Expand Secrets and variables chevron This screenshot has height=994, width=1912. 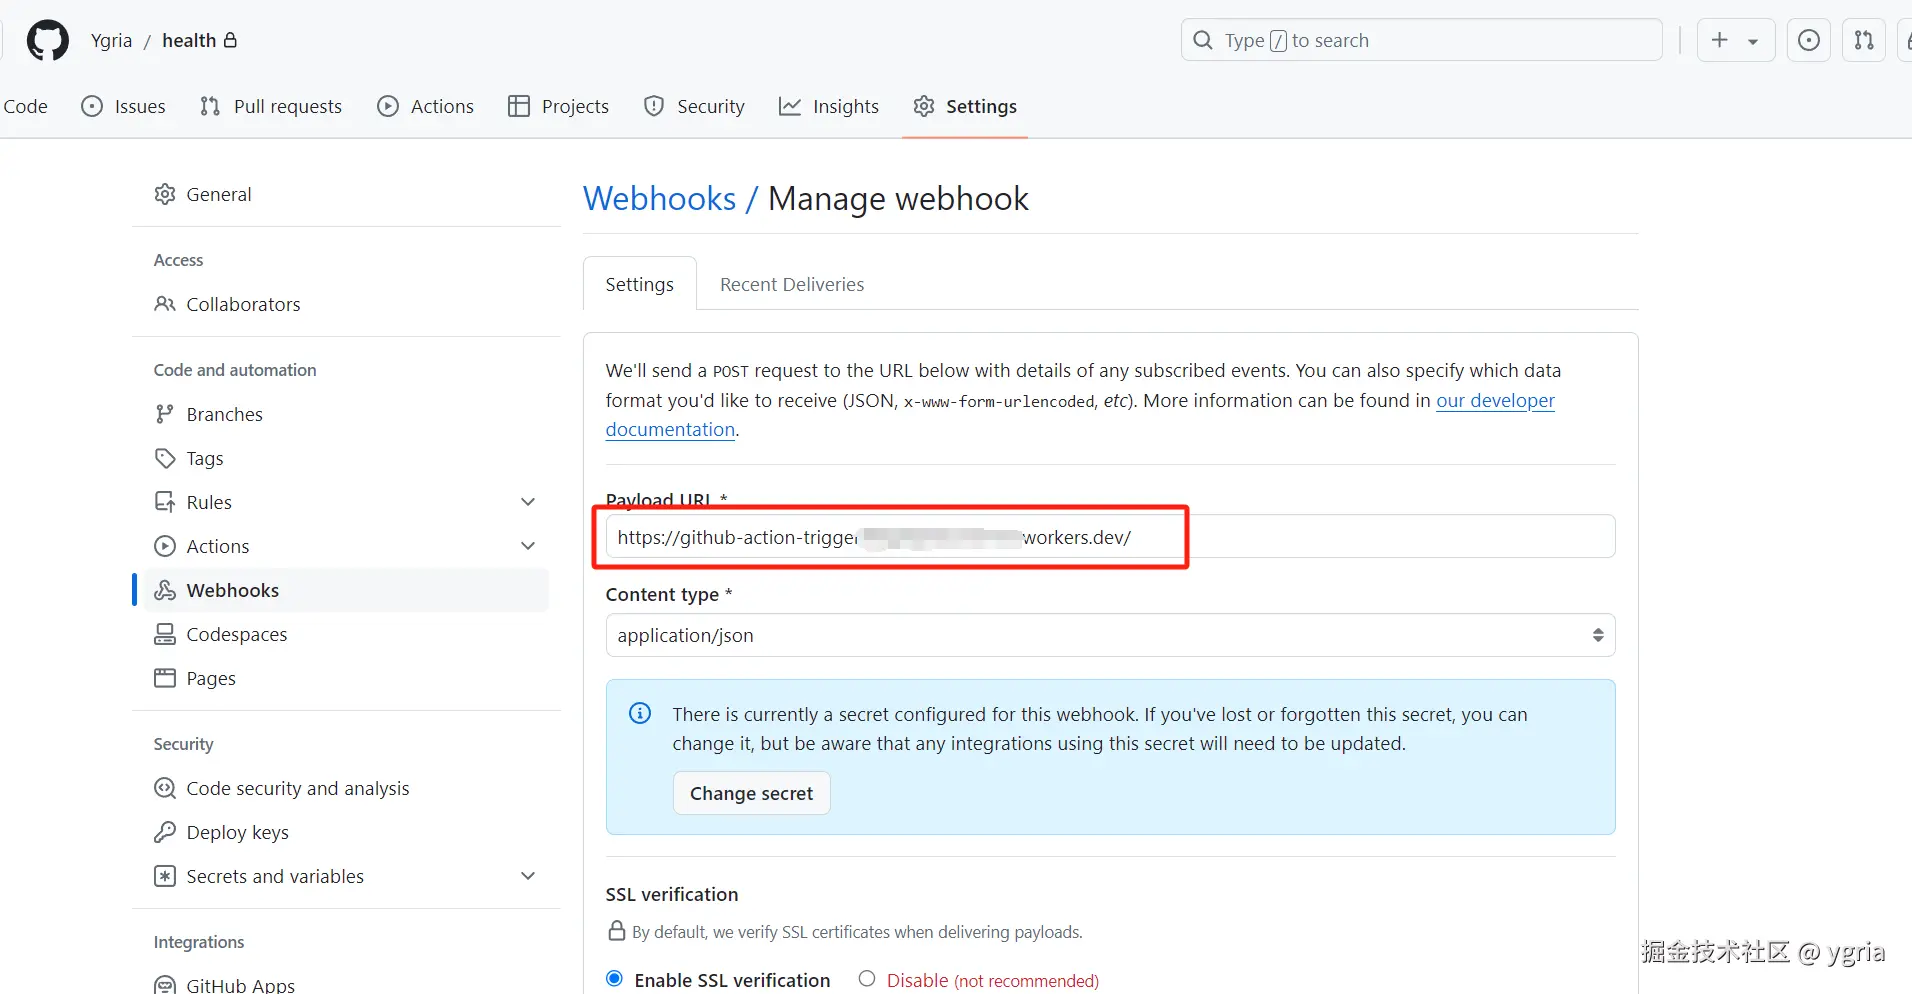click(528, 876)
